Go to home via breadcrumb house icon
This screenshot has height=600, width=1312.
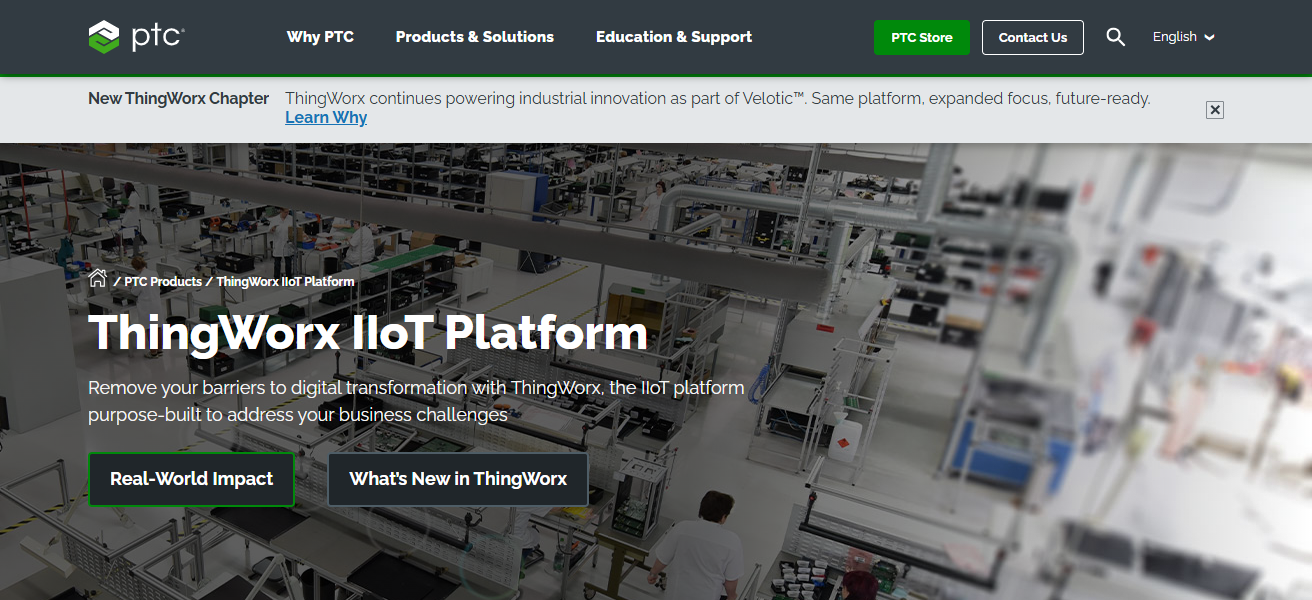pos(97,279)
